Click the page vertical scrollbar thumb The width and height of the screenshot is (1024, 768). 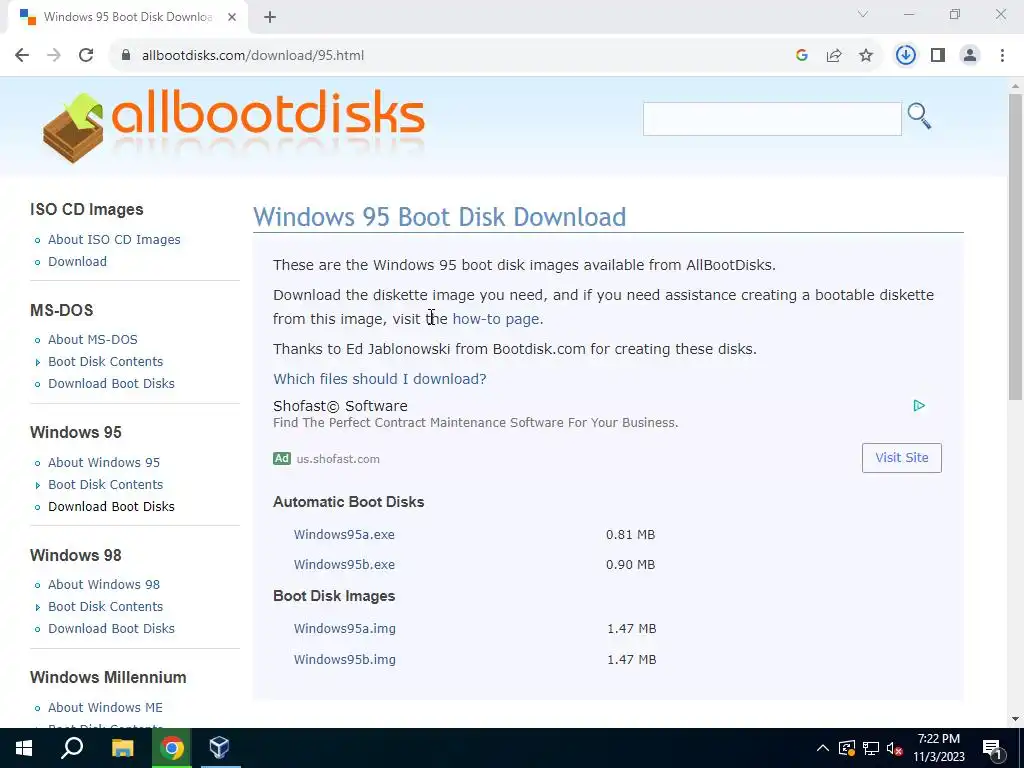pyautogui.click(x=1015, y=247)
